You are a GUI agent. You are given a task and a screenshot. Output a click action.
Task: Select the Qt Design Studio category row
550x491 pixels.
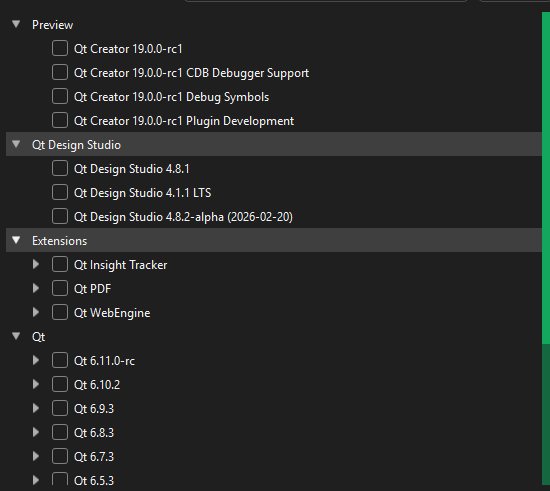coord(274,144)
